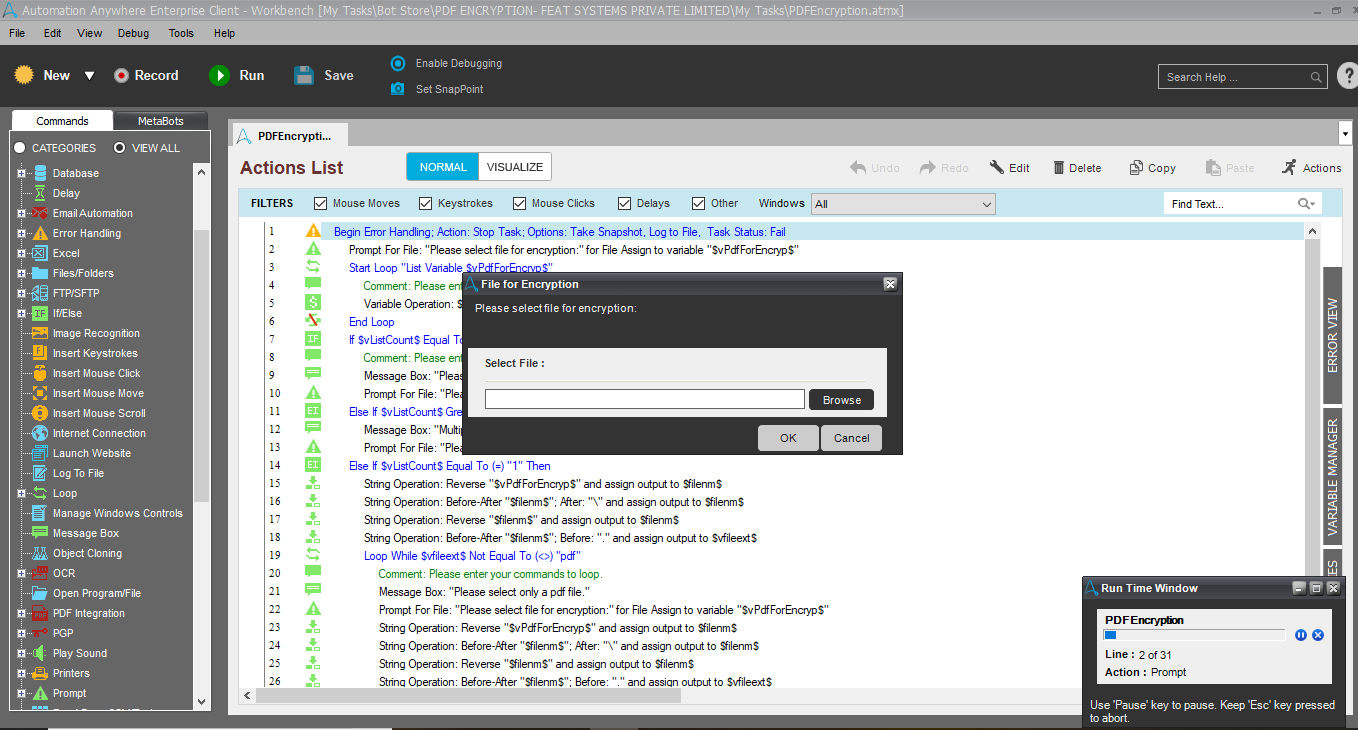Screen dimensions: 1358x730
Task: Expand the Database command category
Action: [21, 173]
